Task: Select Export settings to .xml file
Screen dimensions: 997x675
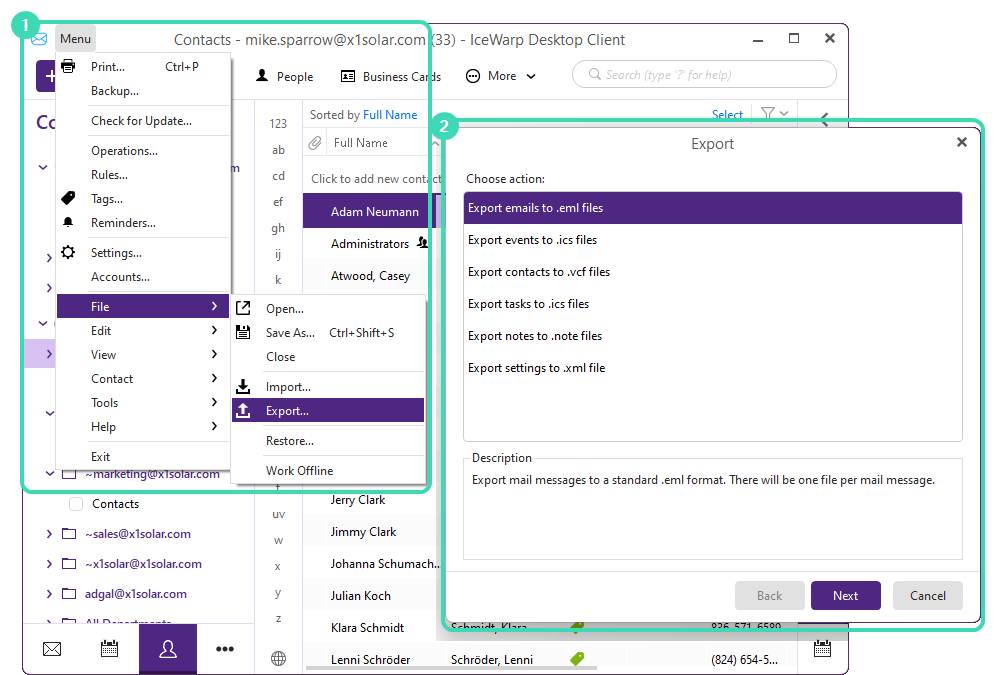Action: point(713,368)
